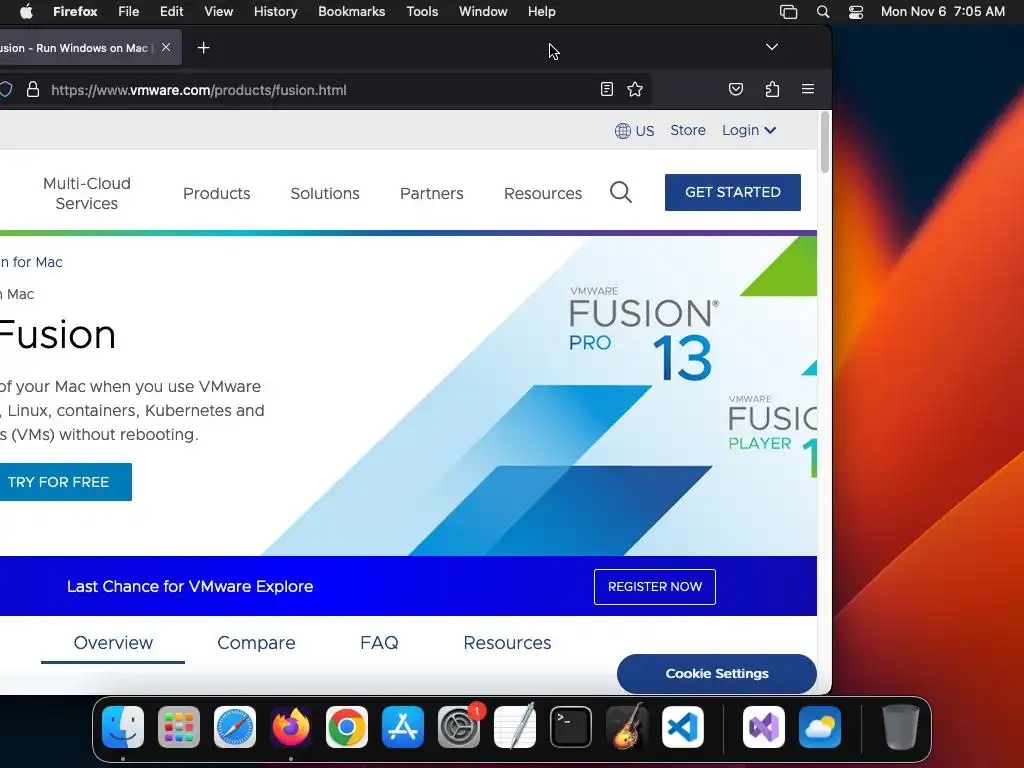Open Spotlight search in the menu bar

[x=823, y=12]
